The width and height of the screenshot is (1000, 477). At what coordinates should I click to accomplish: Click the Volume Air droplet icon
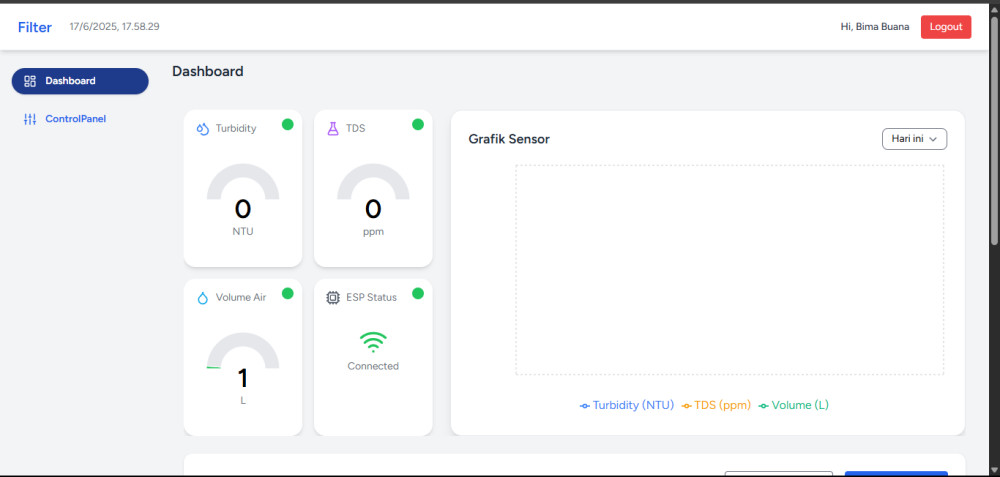tap(203, 298)
